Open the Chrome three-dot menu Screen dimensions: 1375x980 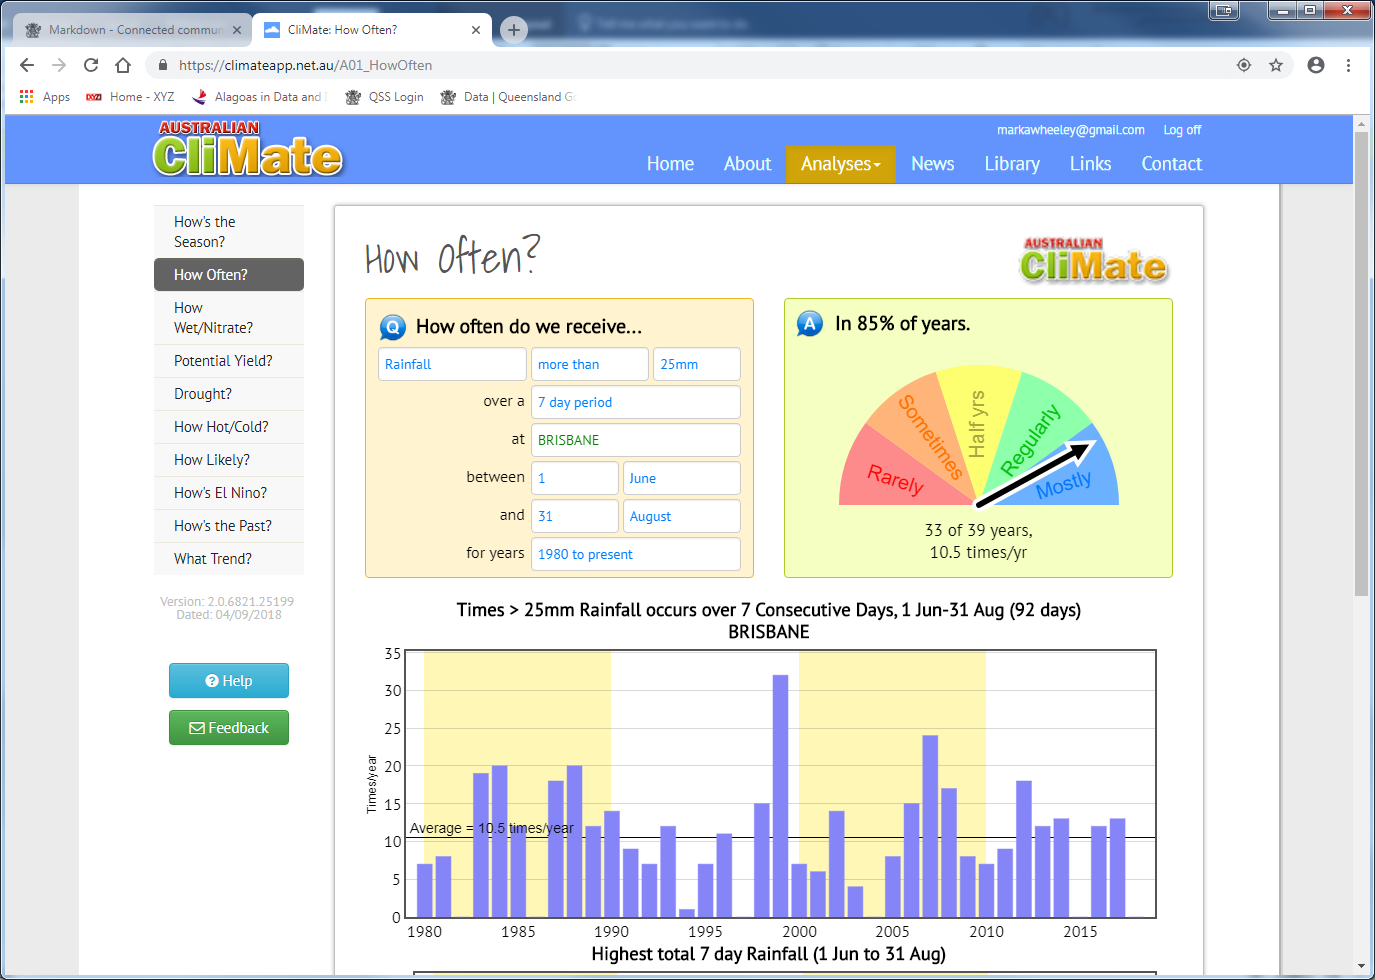tap(1348, 65)
